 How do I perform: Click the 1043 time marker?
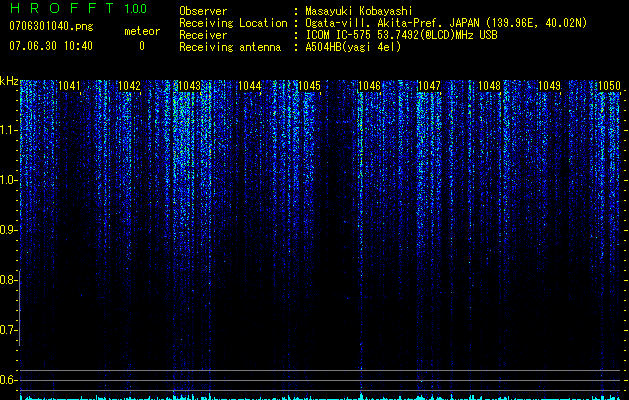[x=189, y=86]
